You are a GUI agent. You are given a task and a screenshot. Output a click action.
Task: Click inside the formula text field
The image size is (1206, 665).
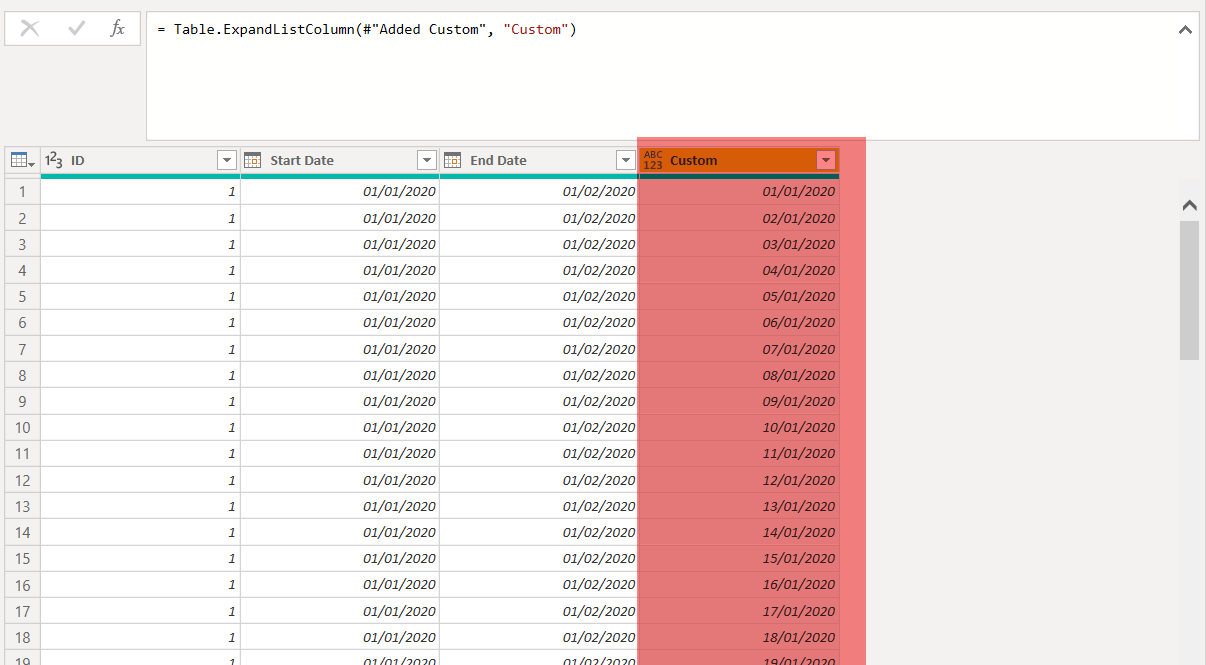click(x=673, y=76)
